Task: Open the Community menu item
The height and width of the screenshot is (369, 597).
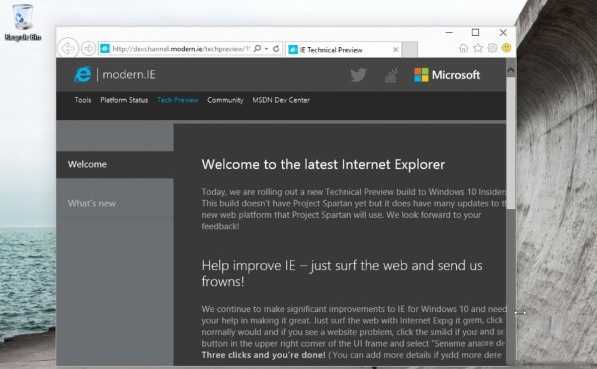Action: click(x=225, y=100)
